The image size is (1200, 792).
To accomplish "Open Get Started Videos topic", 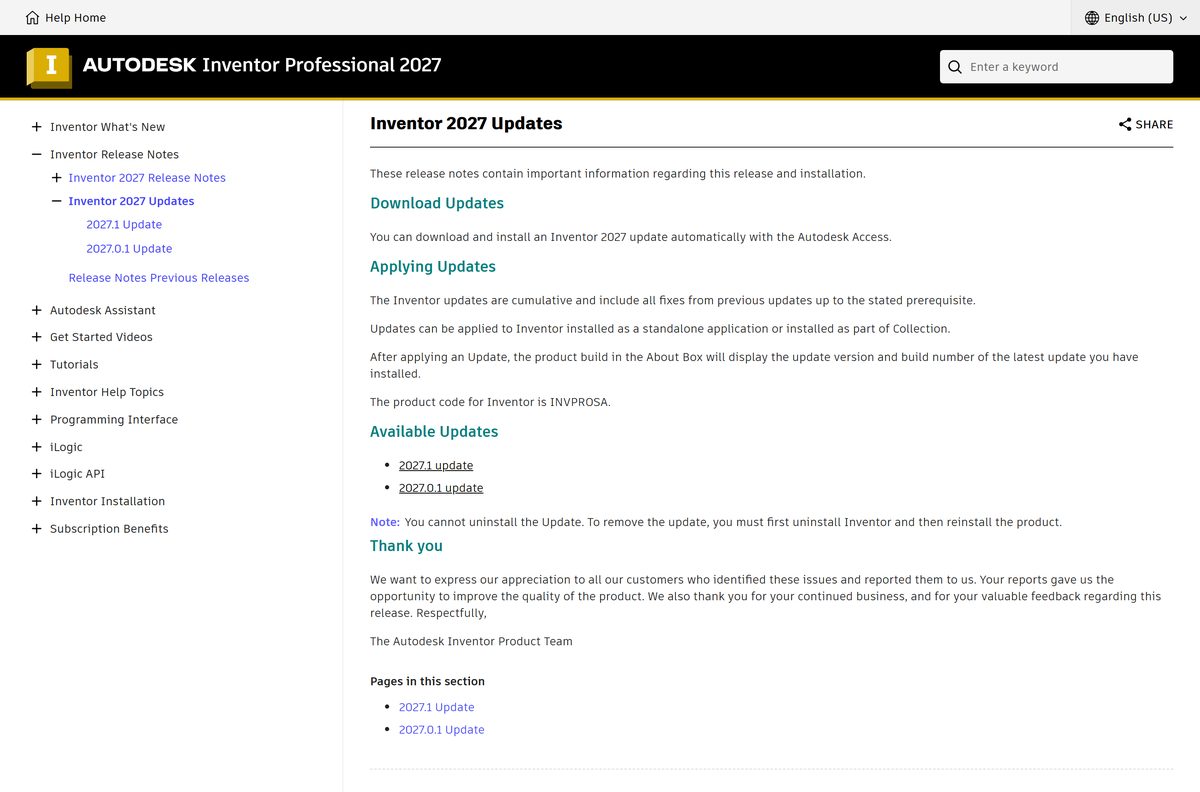I will click(x=101, y=337).
